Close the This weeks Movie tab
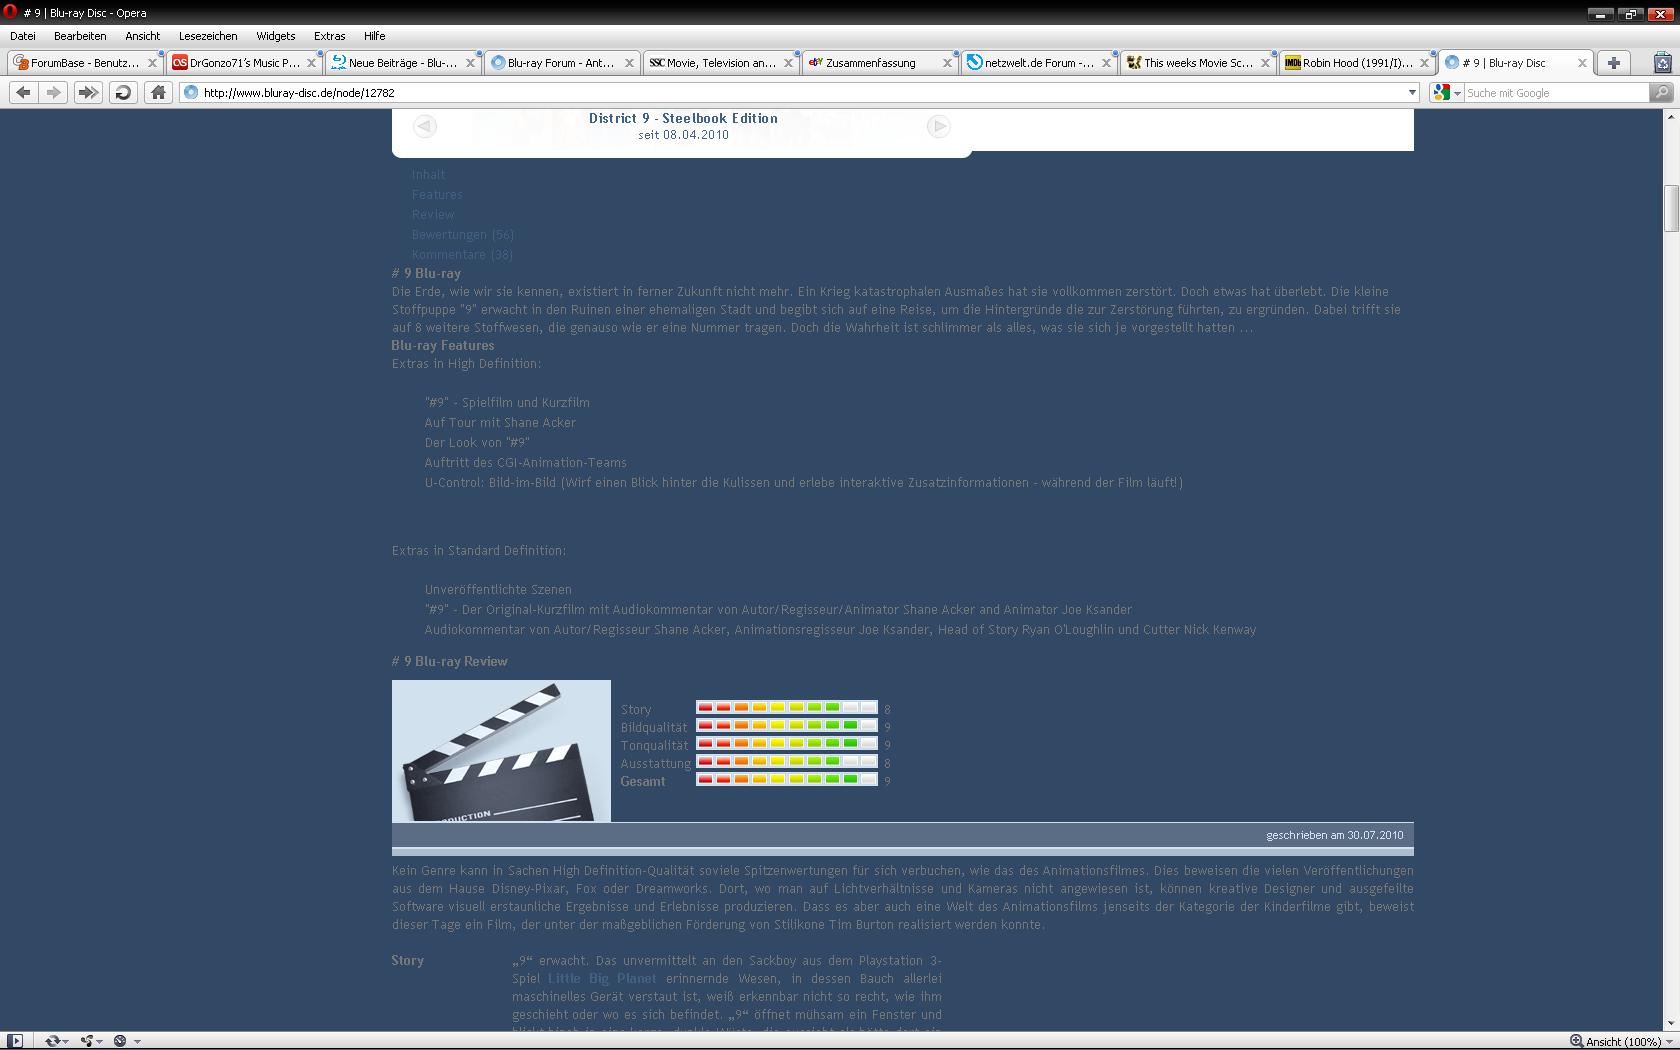The image size is (1680, 1050). [1265, 62]
